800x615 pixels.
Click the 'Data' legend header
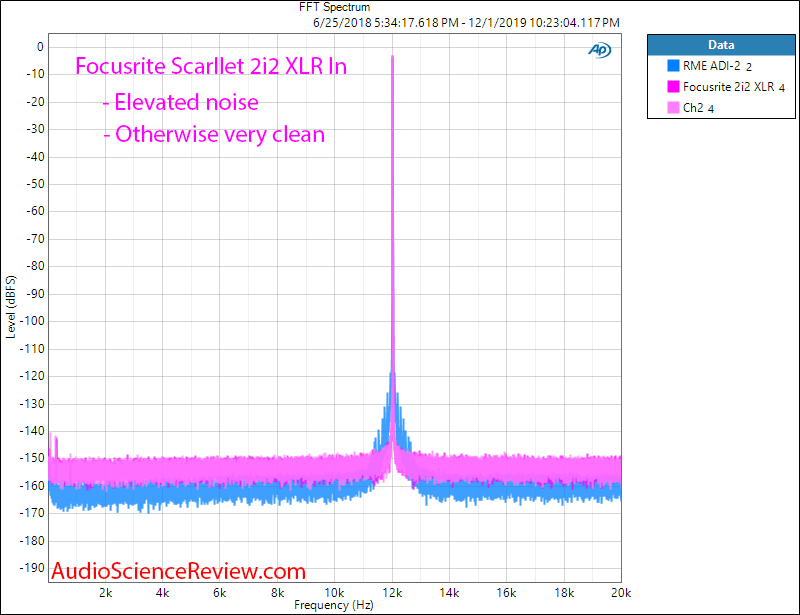721,45
